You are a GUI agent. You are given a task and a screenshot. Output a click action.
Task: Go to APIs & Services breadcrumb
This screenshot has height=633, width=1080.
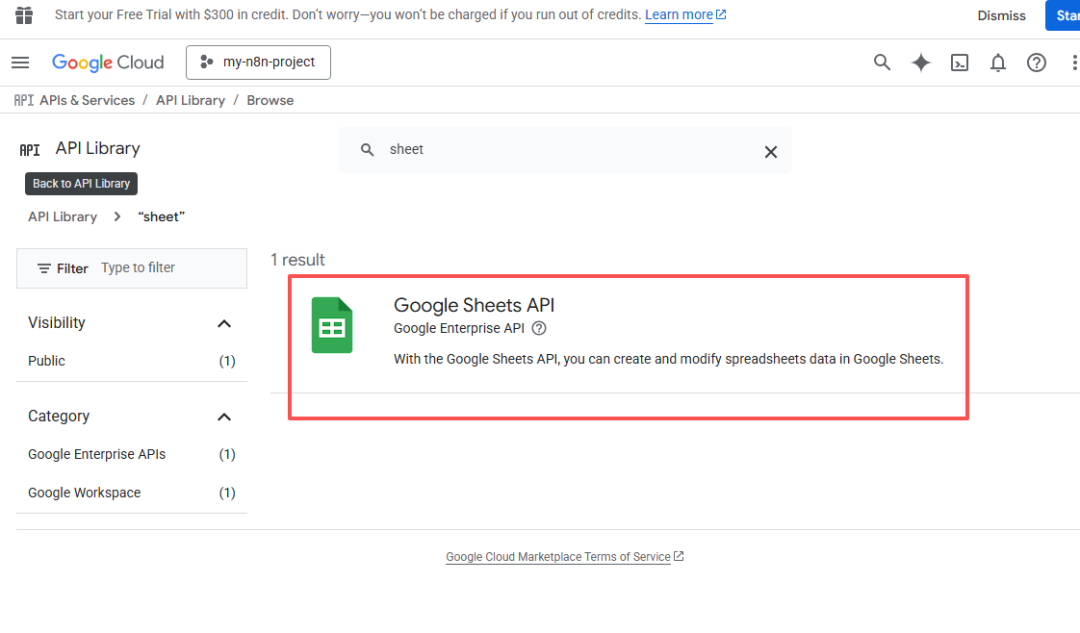click(87, 100)
